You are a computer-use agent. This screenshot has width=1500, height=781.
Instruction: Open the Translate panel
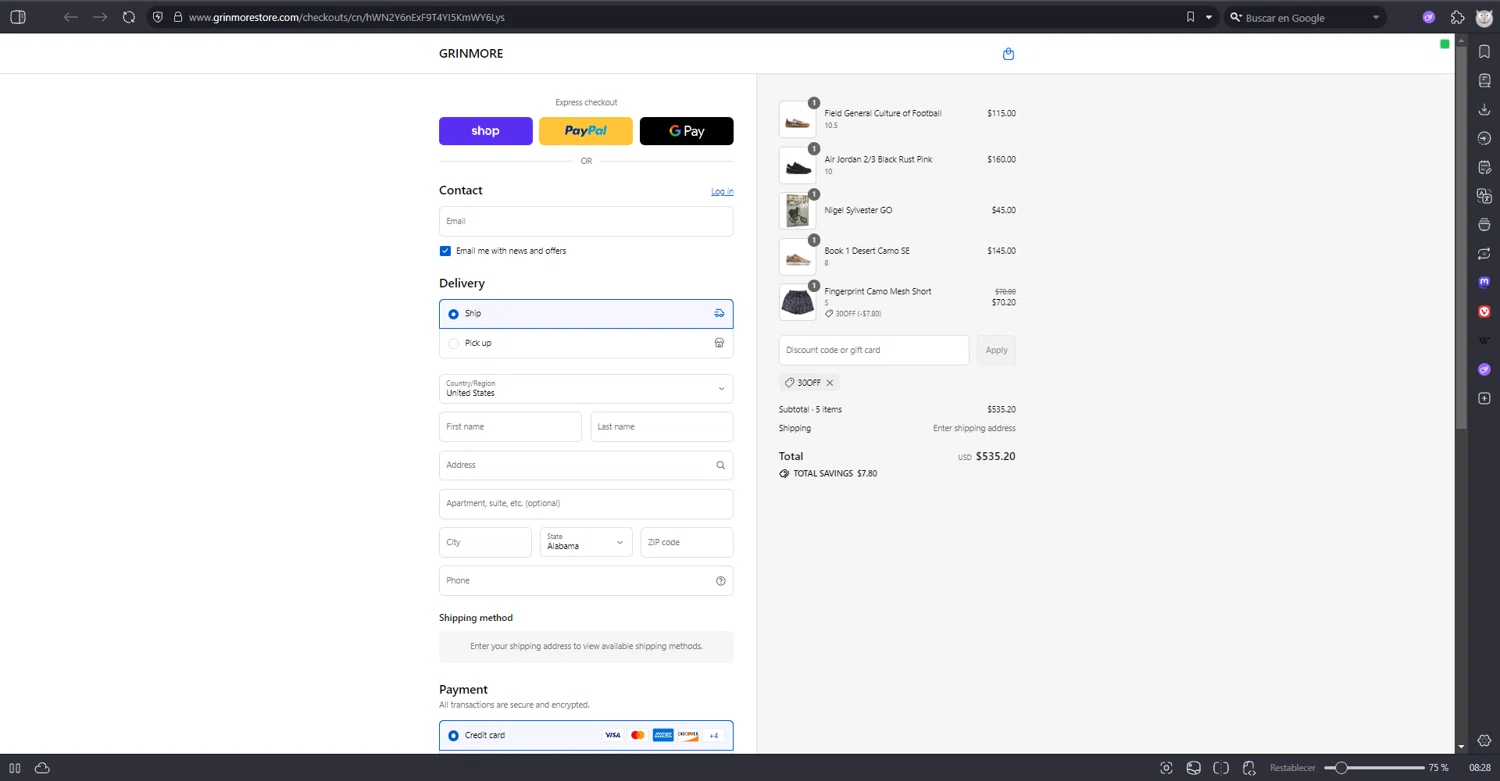[x=1484, y=197]
